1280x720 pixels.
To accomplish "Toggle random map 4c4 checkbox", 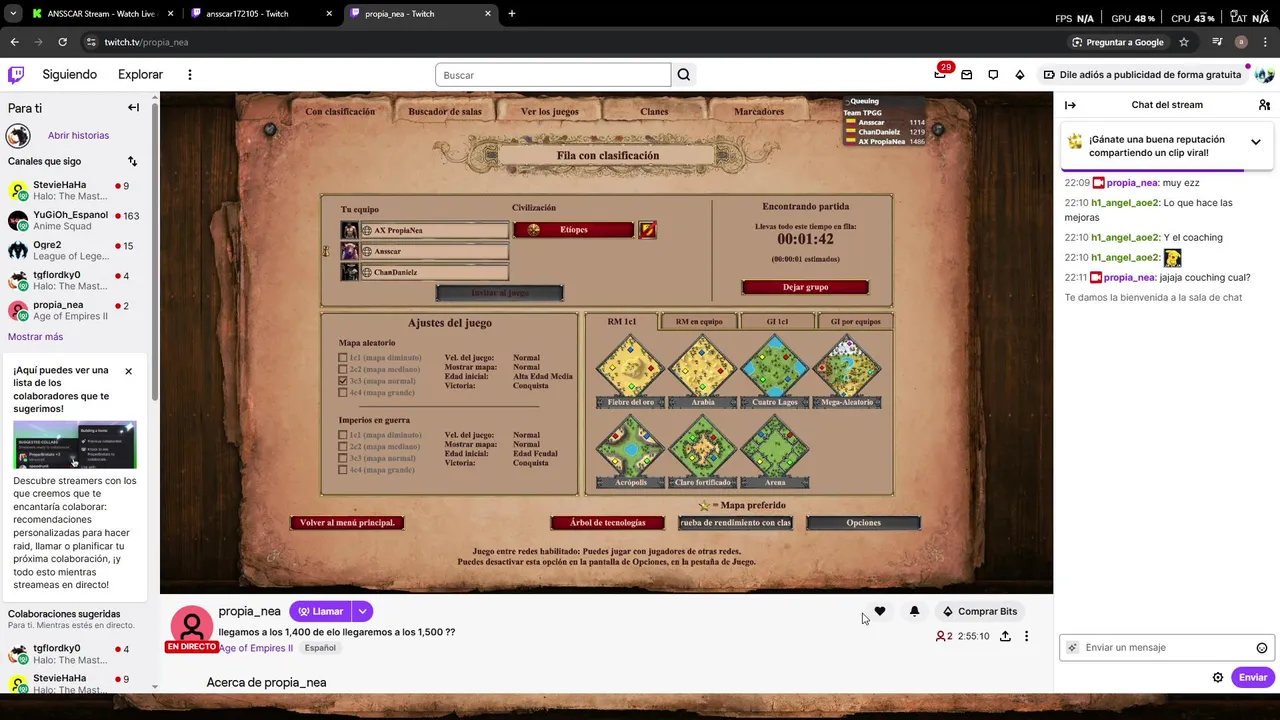I will [x=343, y=393].
